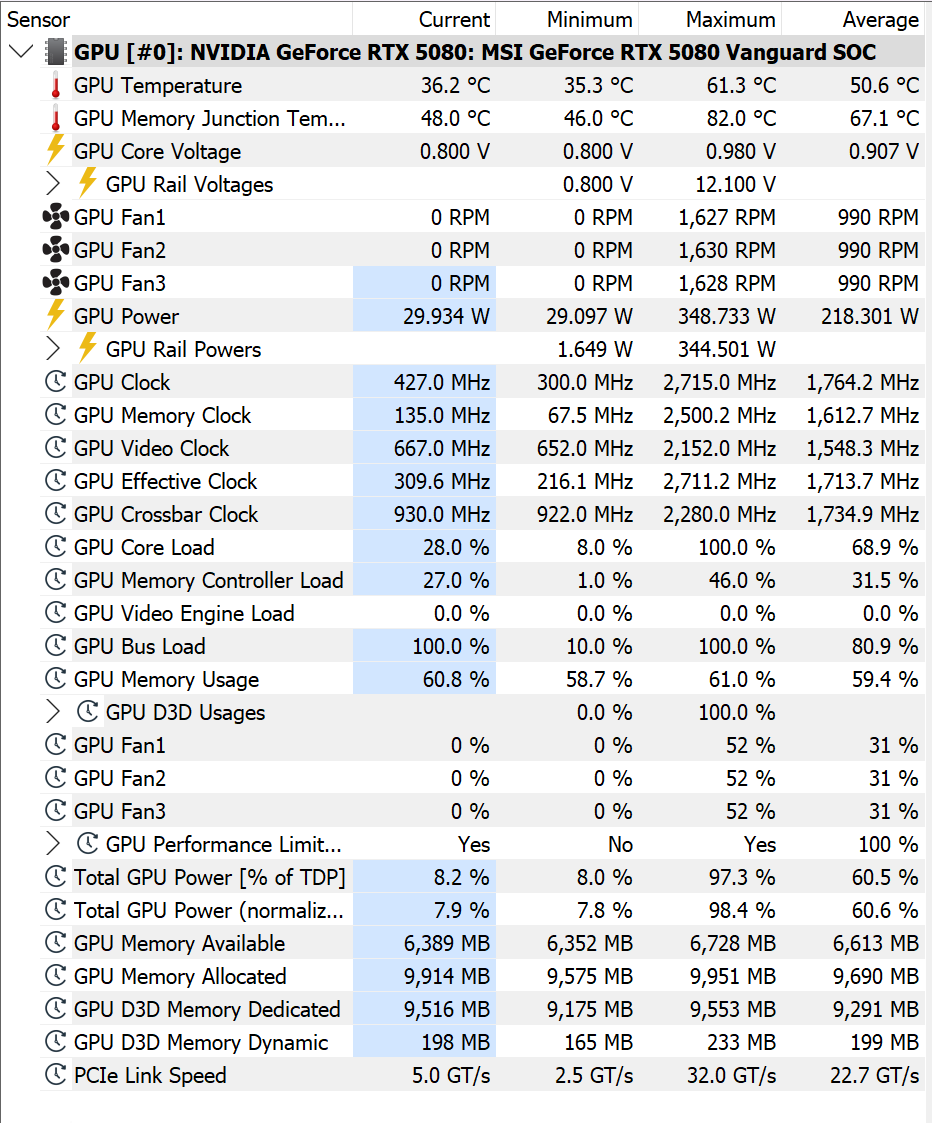Expand the GPU Performance Limit subgroup

[52, 844]
